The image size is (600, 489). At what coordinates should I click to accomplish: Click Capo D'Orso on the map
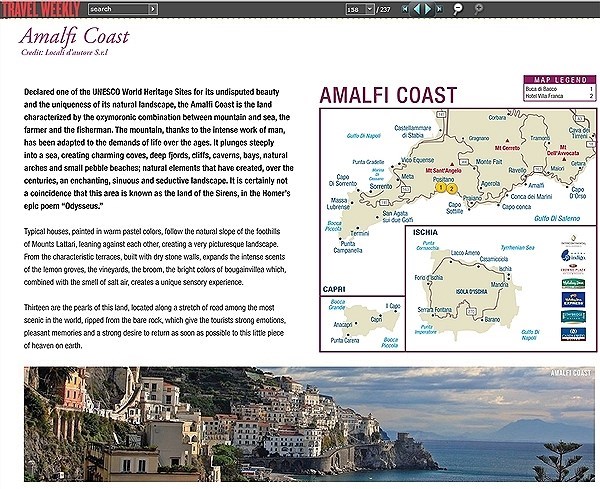tap(577, 192)
